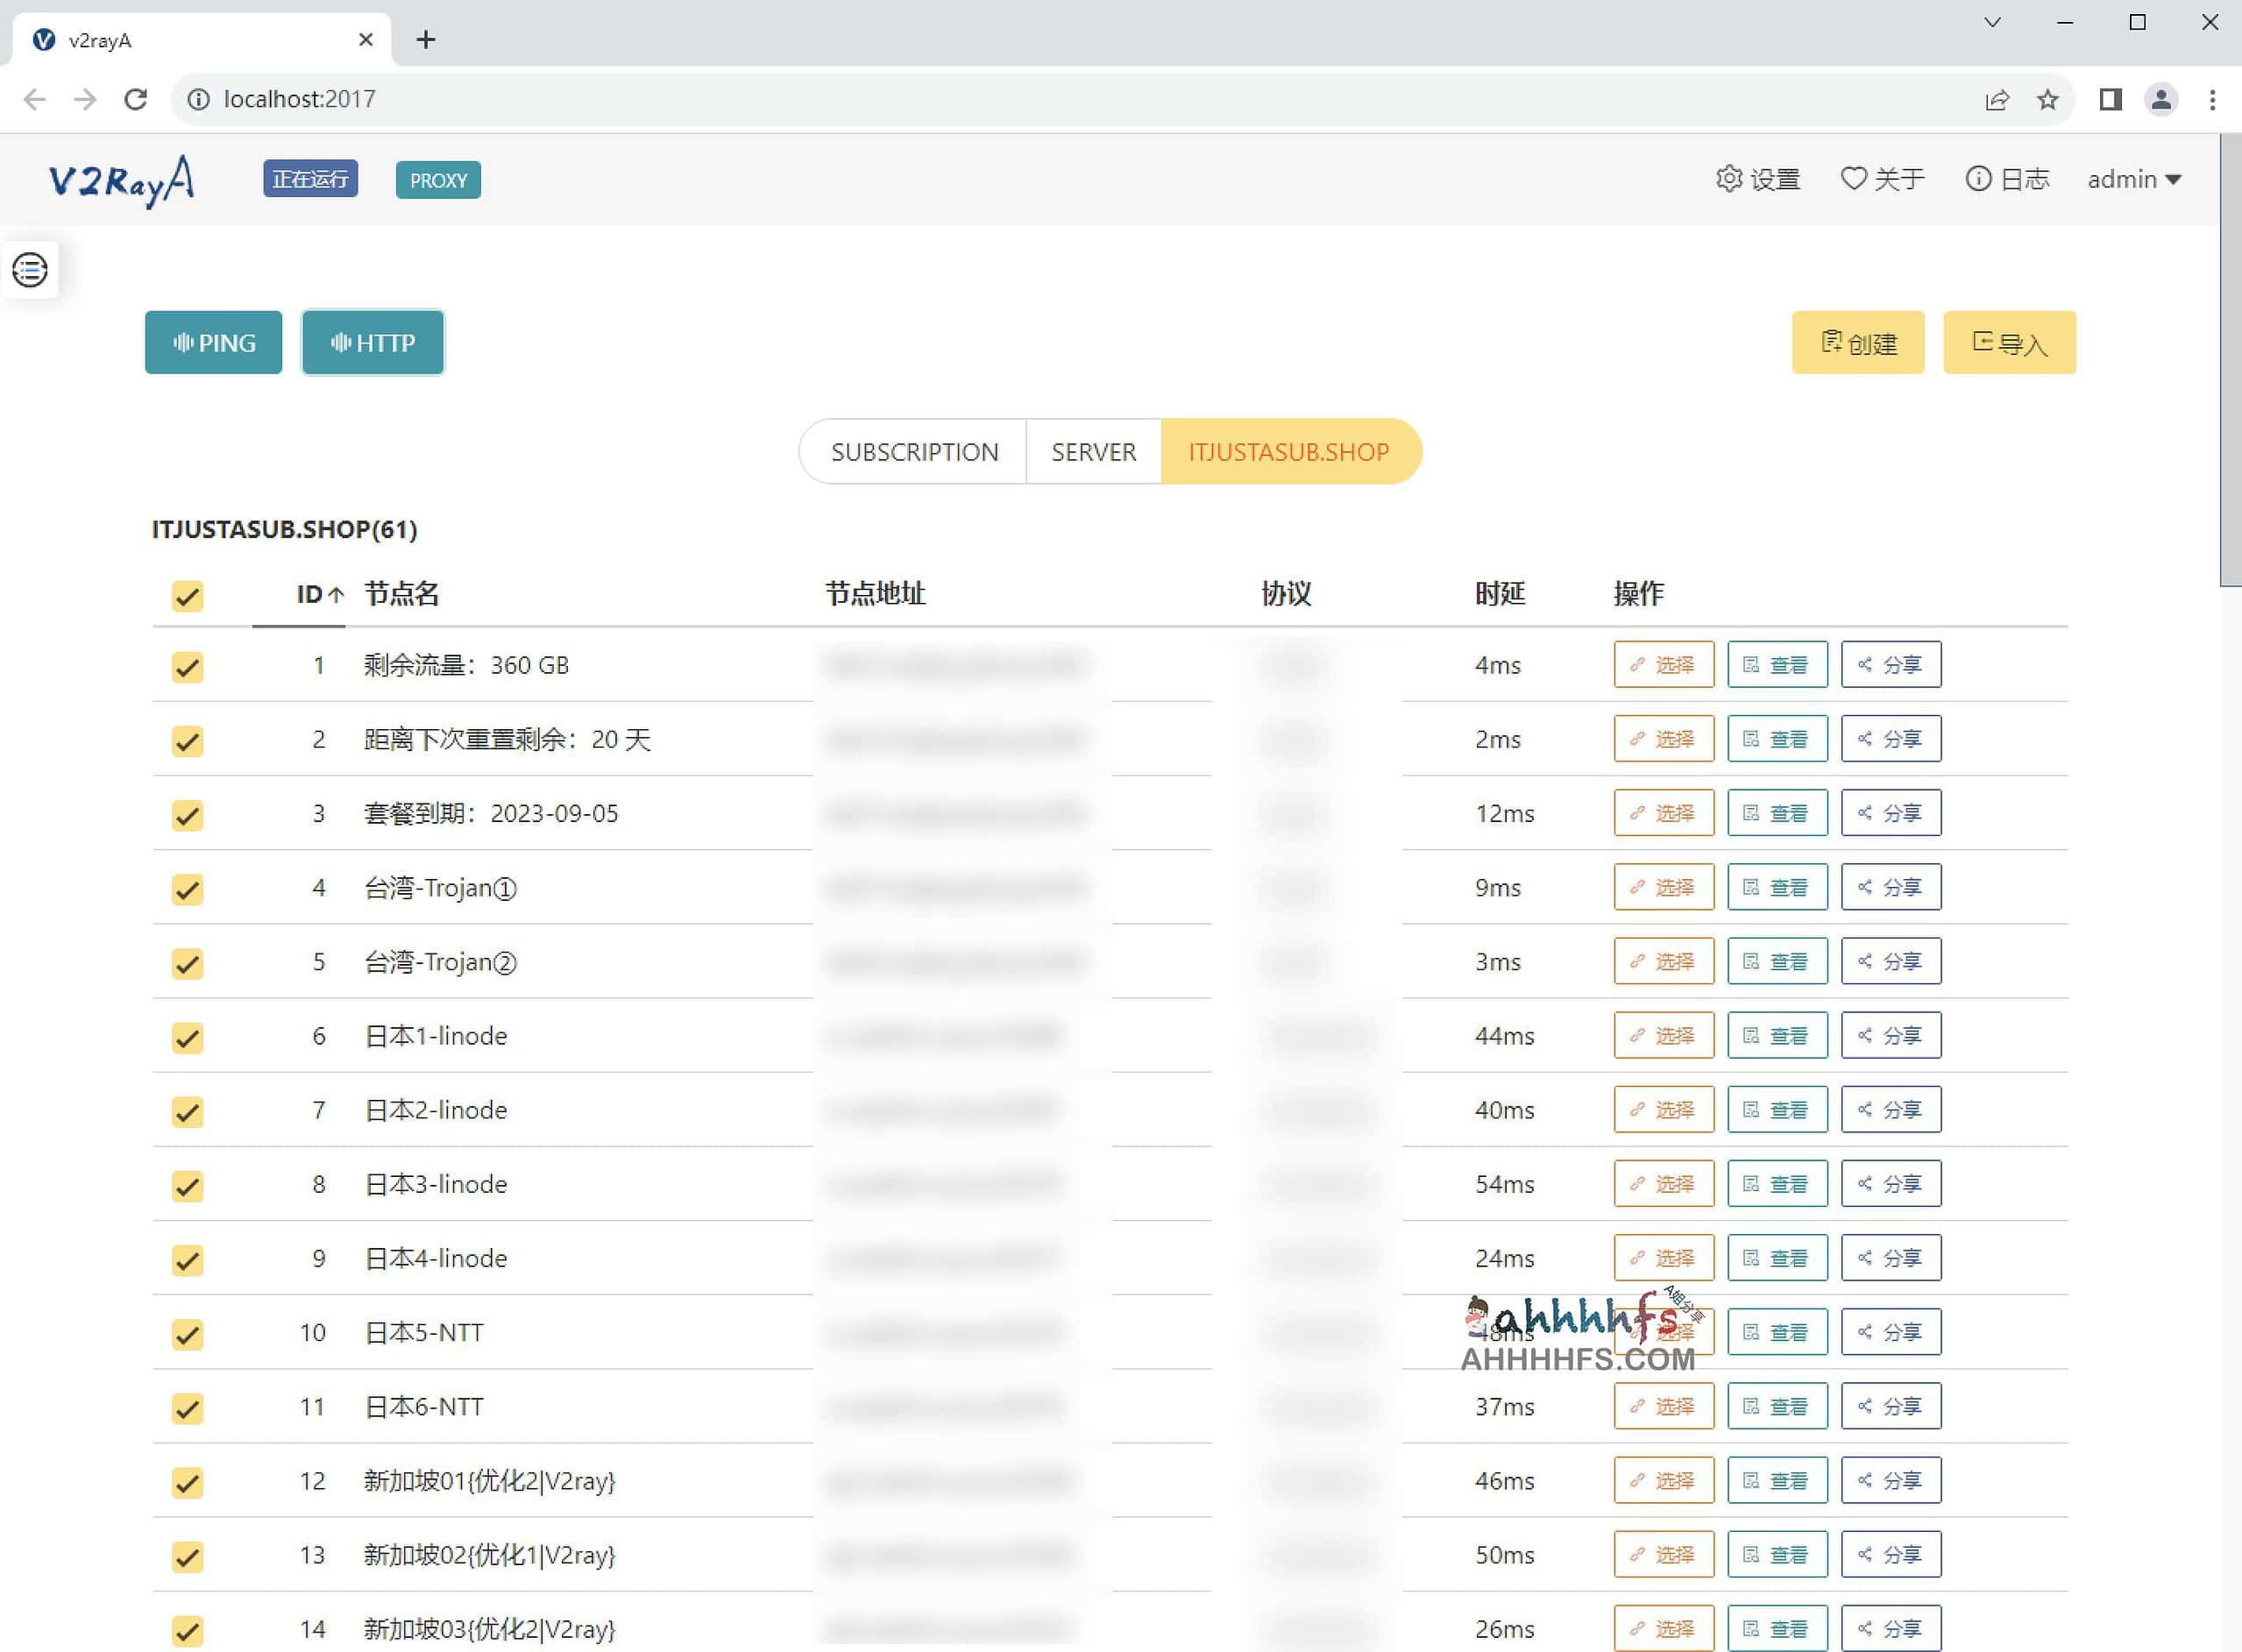Run the PING latency test

click(213, 343)
